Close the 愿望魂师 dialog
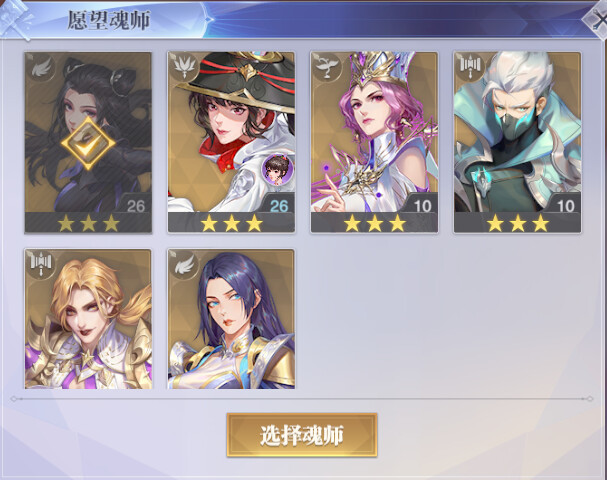This screenshot has width=607, height=480. point(597,21)
